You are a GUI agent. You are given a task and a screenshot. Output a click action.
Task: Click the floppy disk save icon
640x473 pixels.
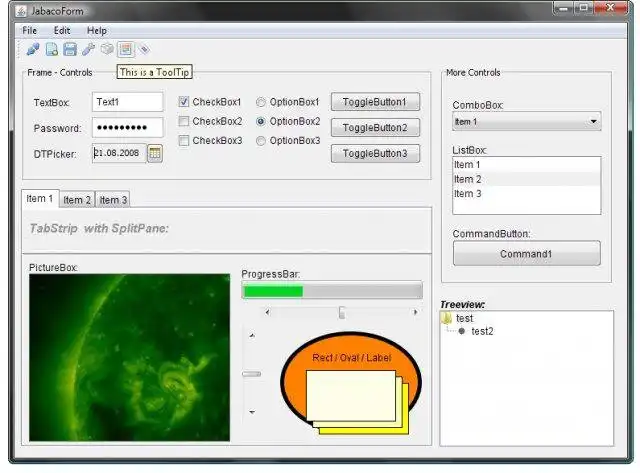tap(70, 50)
